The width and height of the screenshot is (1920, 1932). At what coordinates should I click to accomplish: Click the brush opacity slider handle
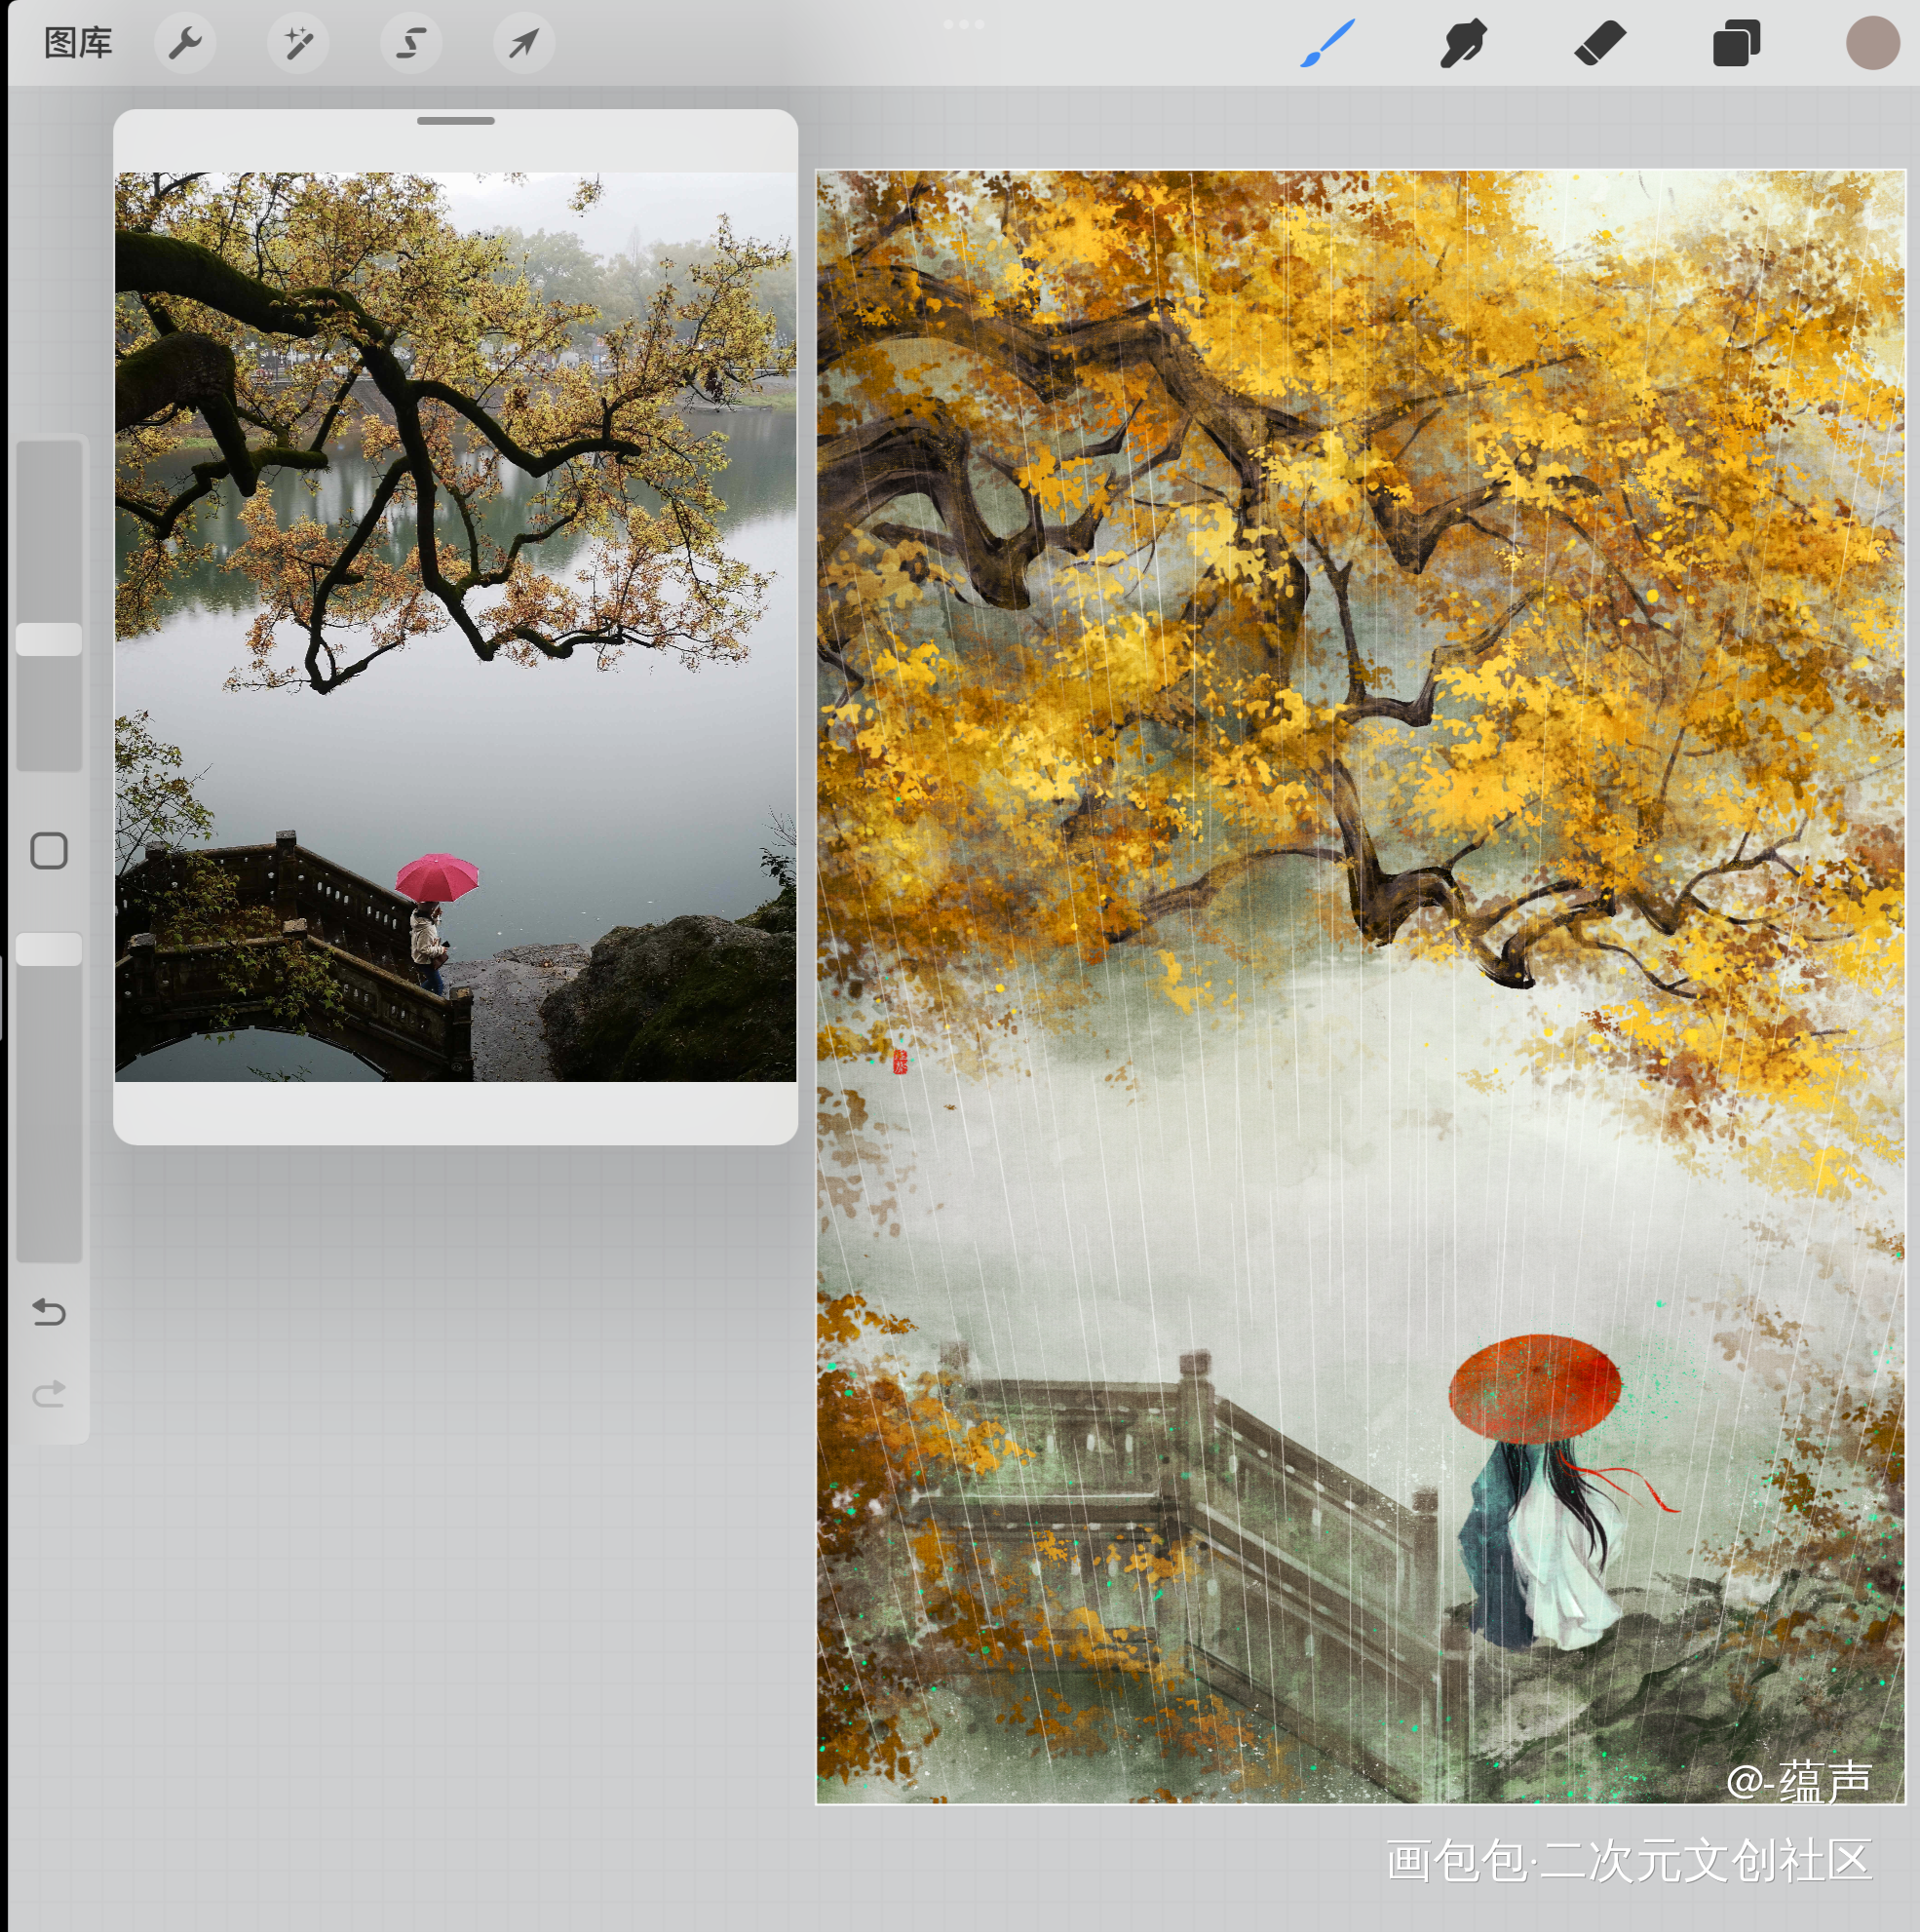tap(49, 949)
